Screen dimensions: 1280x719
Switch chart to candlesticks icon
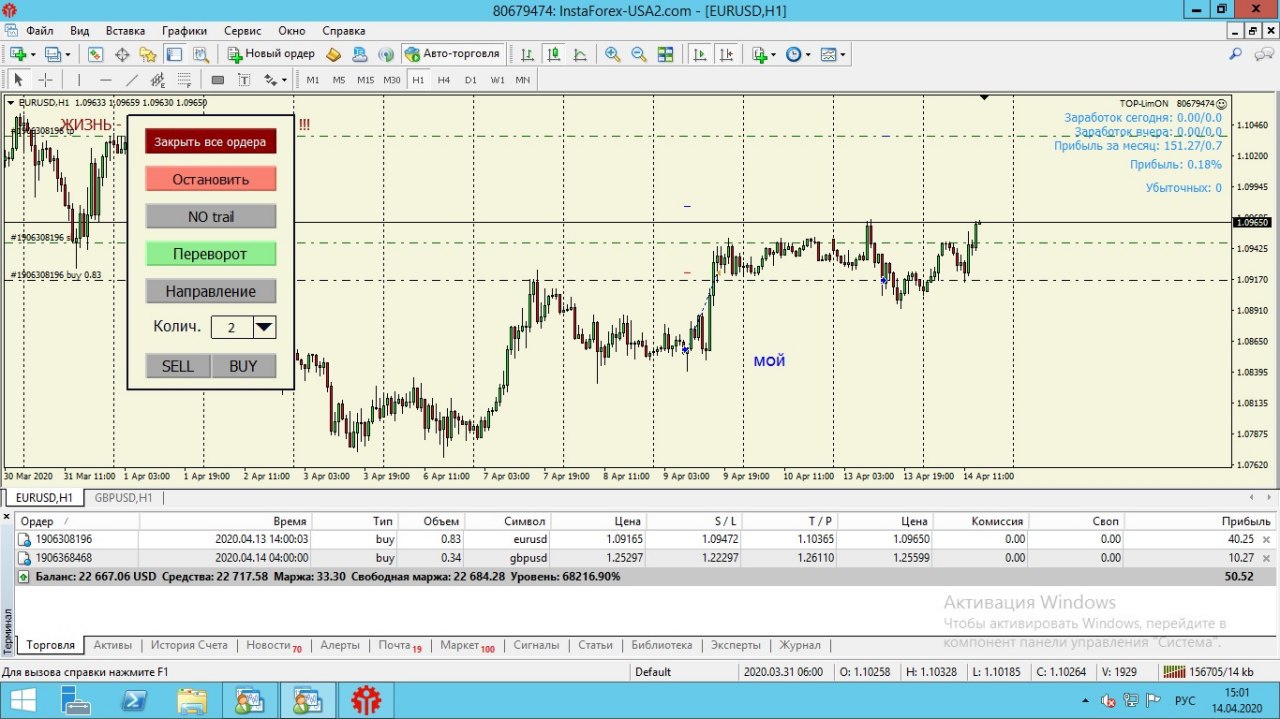click(x=553, y=54)
